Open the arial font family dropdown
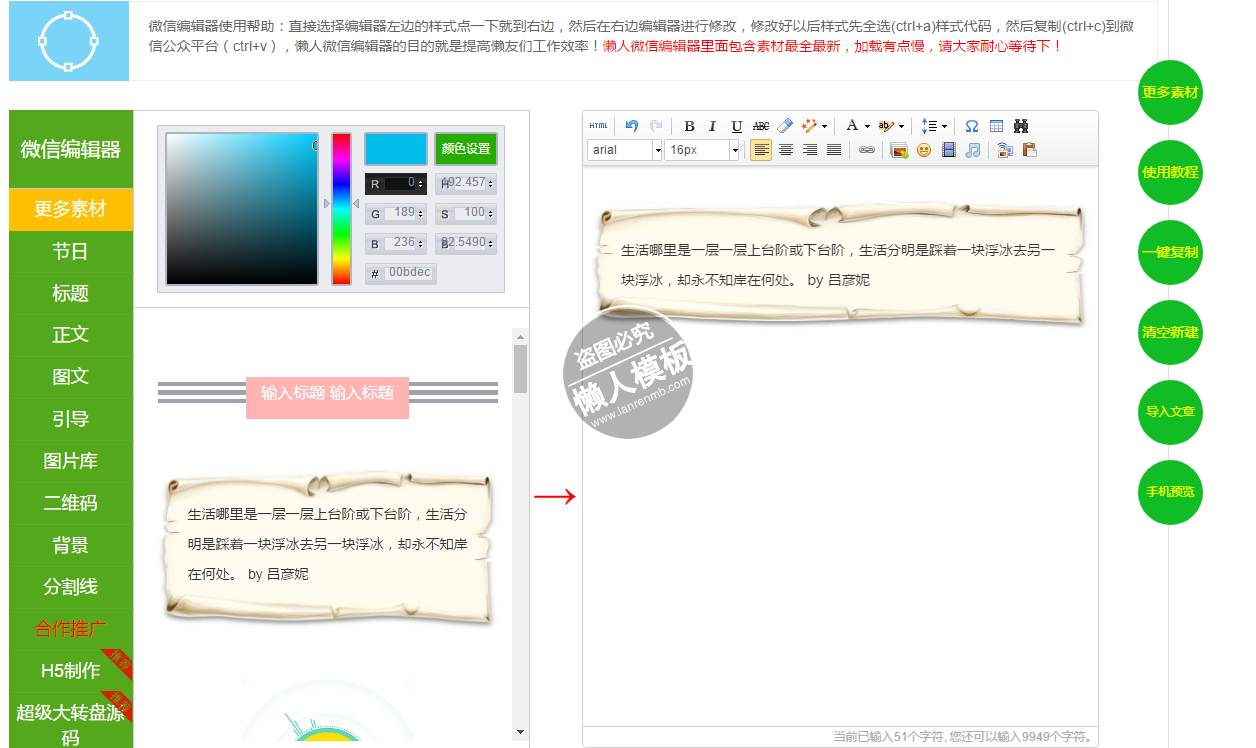This screenshot has height=748, width=1256. (x=625, y=150)
